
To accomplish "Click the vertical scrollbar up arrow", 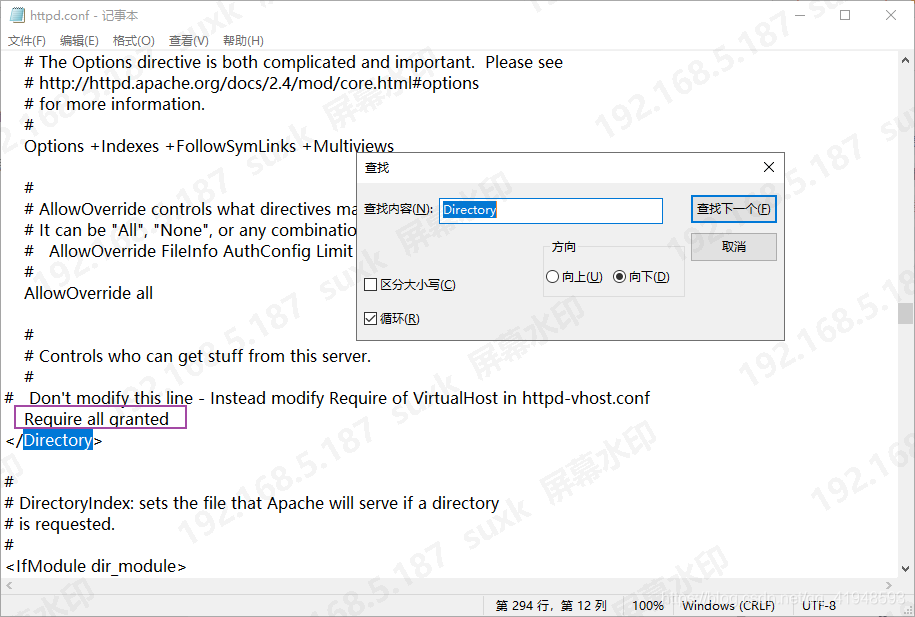I will point(905,60).
